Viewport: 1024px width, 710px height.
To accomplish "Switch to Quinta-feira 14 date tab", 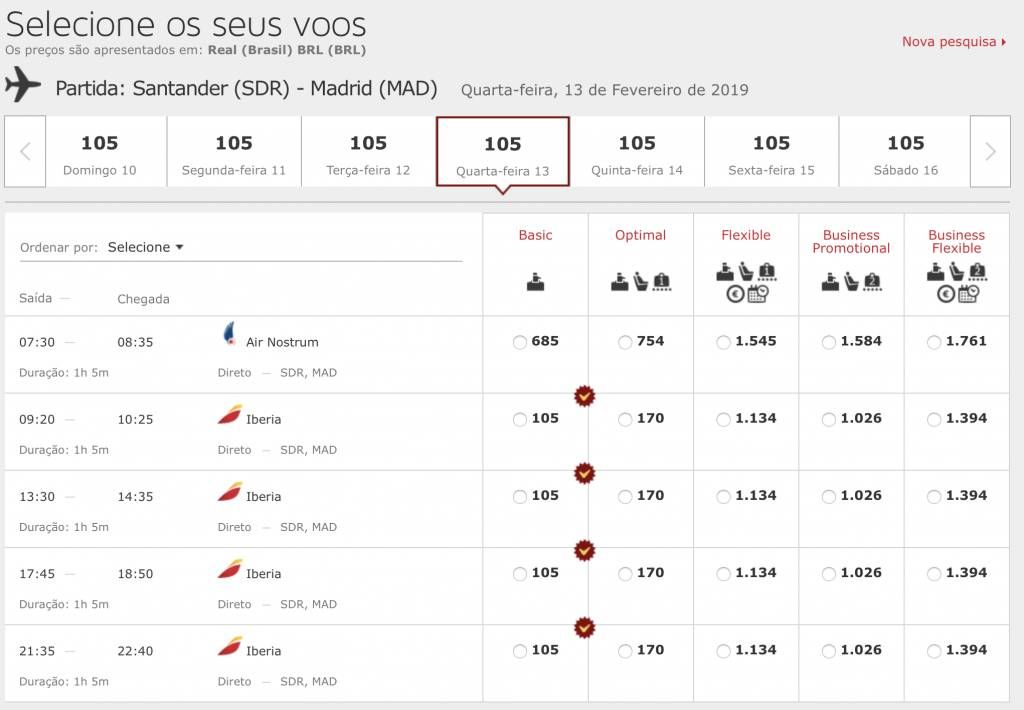I will tap(637, 152).
